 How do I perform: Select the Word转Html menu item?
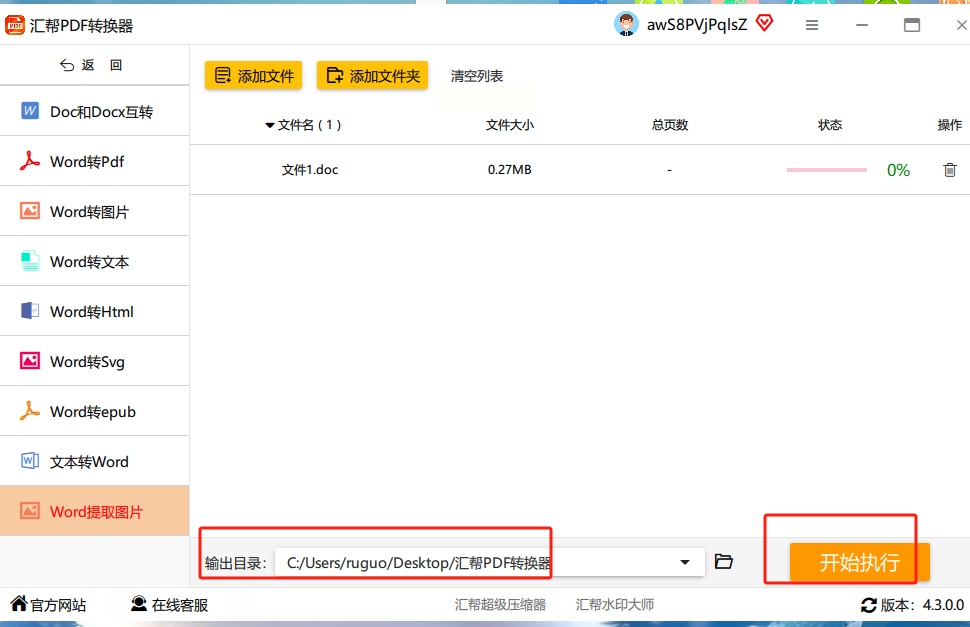[x=95, y=312]
